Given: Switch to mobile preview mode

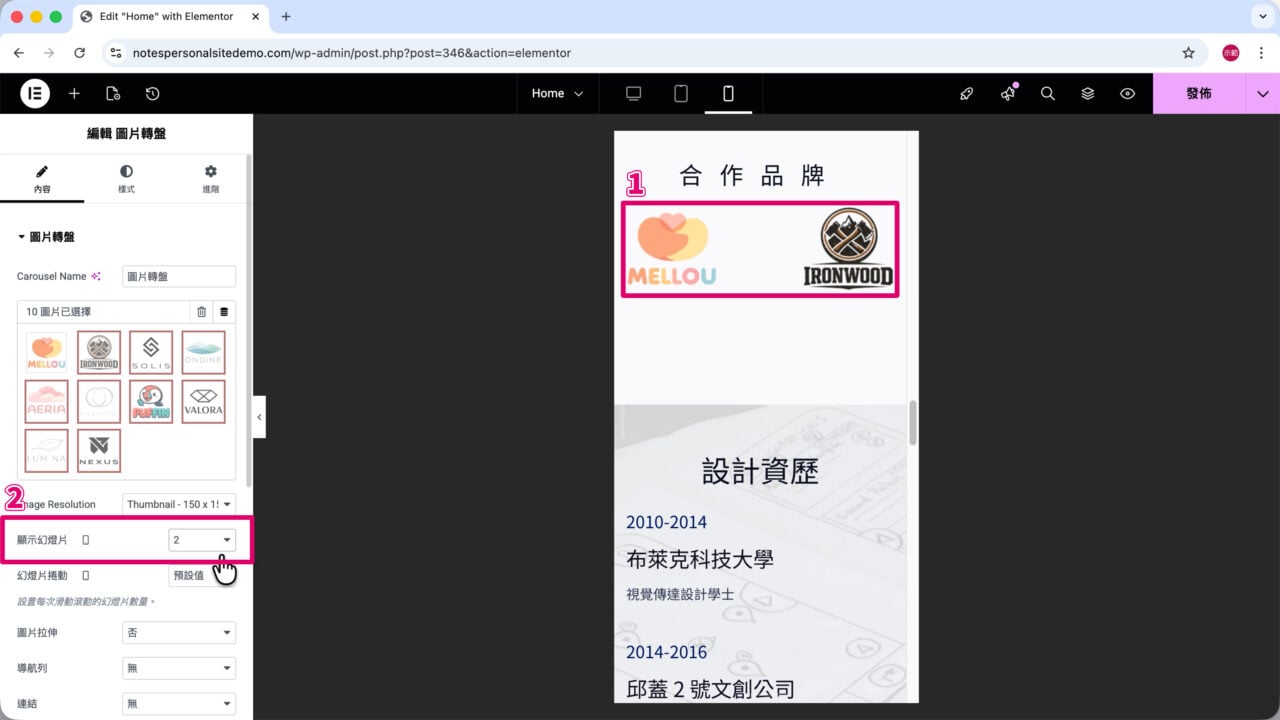Looking at the screenshot, I should 728,93.
